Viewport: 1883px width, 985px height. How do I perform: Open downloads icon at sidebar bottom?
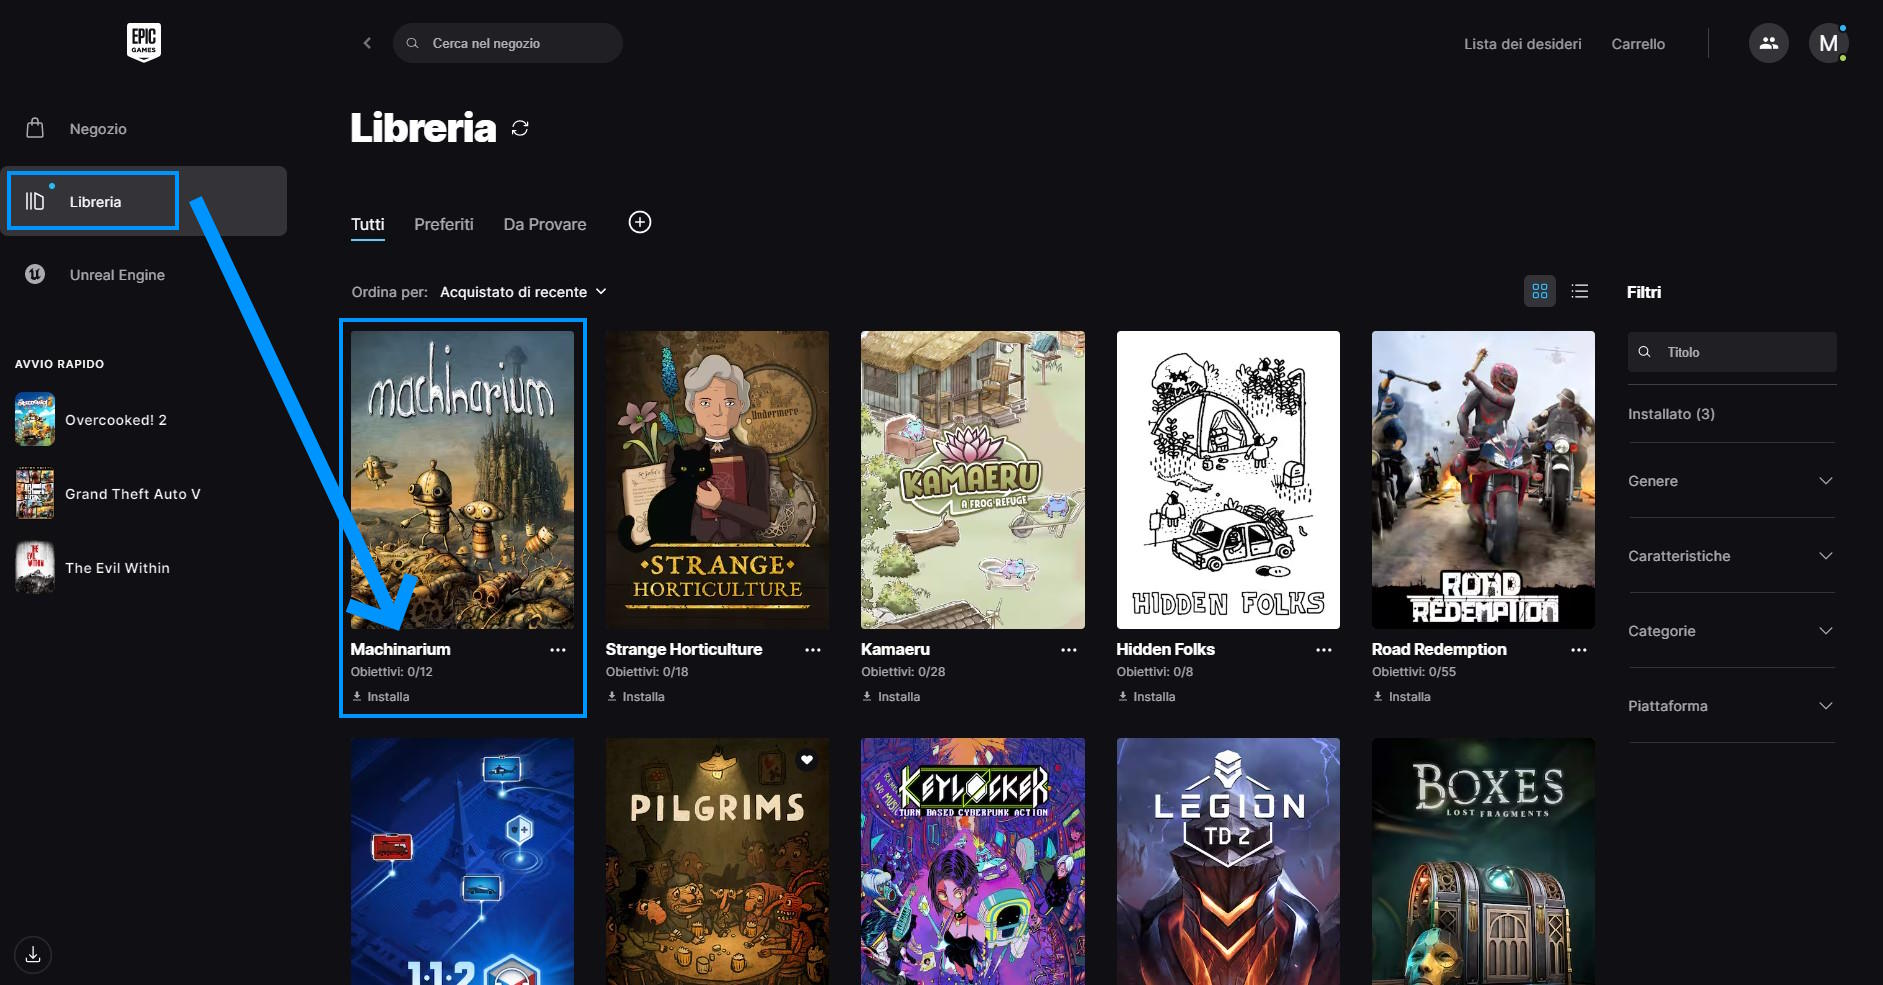(33, 955)
